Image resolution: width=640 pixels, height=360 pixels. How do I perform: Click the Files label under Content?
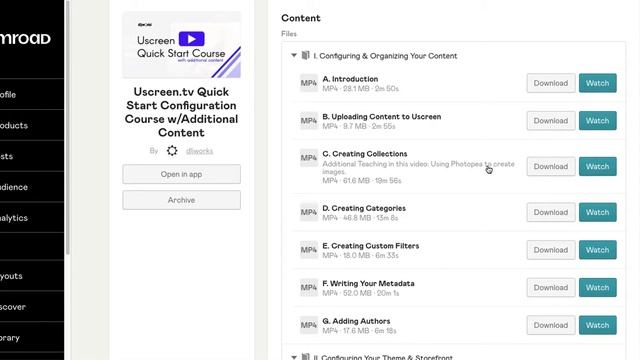pyautogui.click(x=289, y=34)
